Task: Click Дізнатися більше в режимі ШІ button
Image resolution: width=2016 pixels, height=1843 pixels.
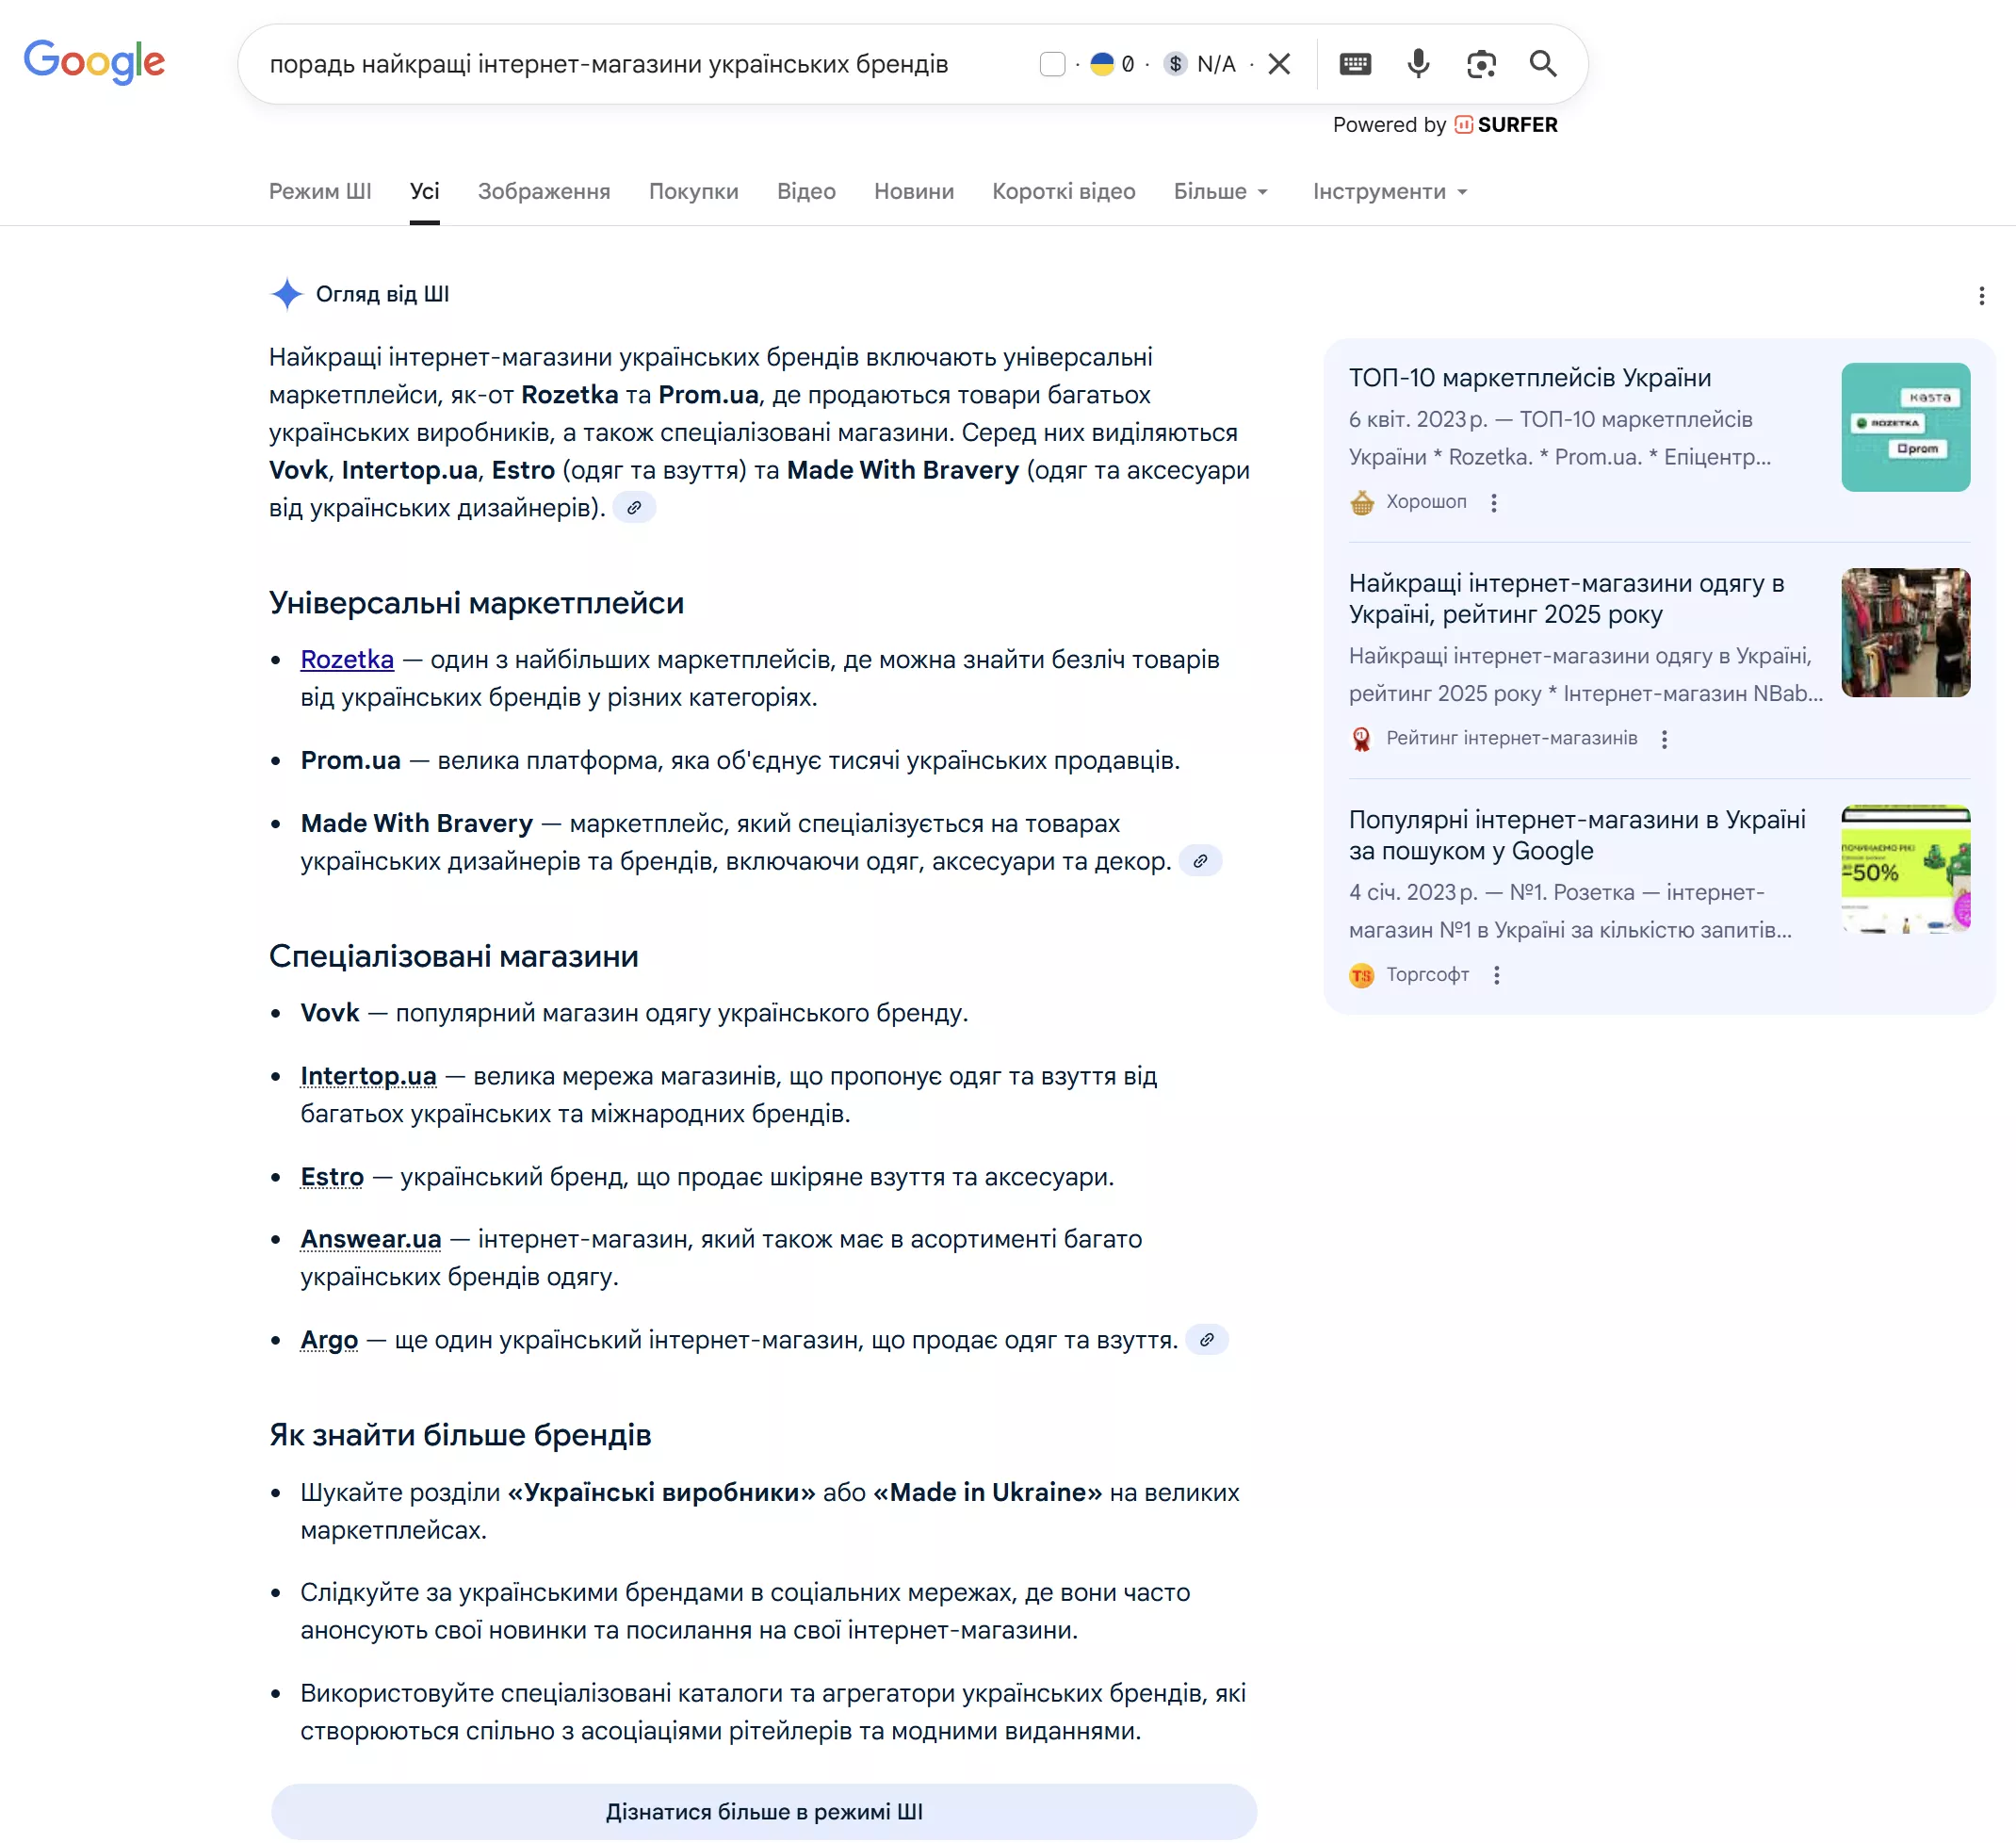Action: pos(763,1811)
